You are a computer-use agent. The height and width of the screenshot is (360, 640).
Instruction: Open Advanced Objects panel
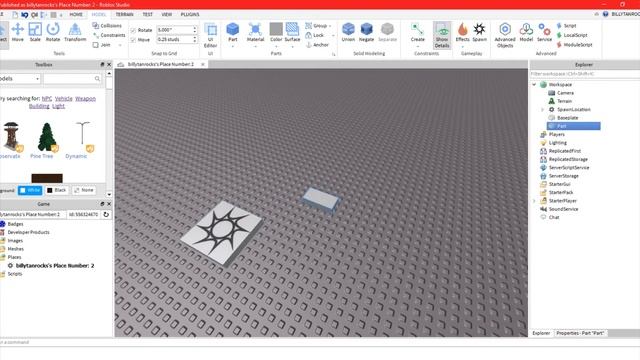click(x=505, y=36)
